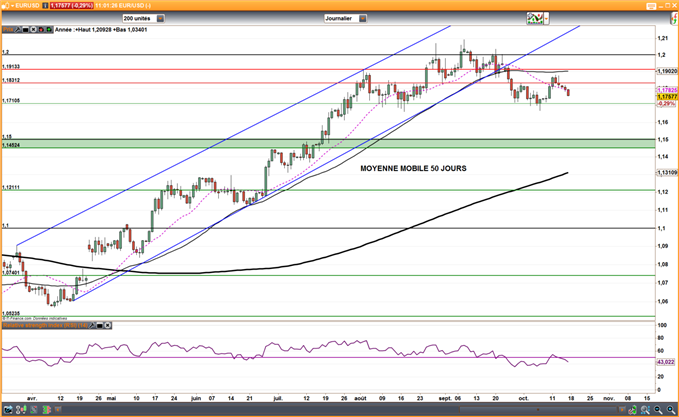Zoom in with the rightmost magnifier

(671, 409)
